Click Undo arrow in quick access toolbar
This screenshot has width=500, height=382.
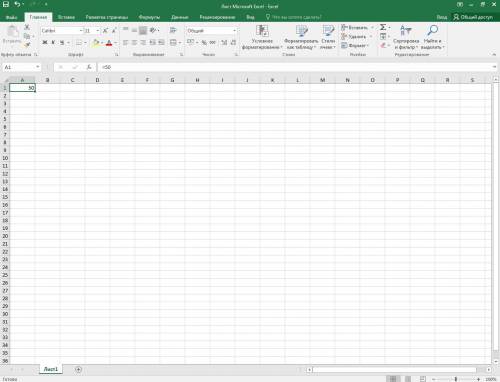click(17, 4)
